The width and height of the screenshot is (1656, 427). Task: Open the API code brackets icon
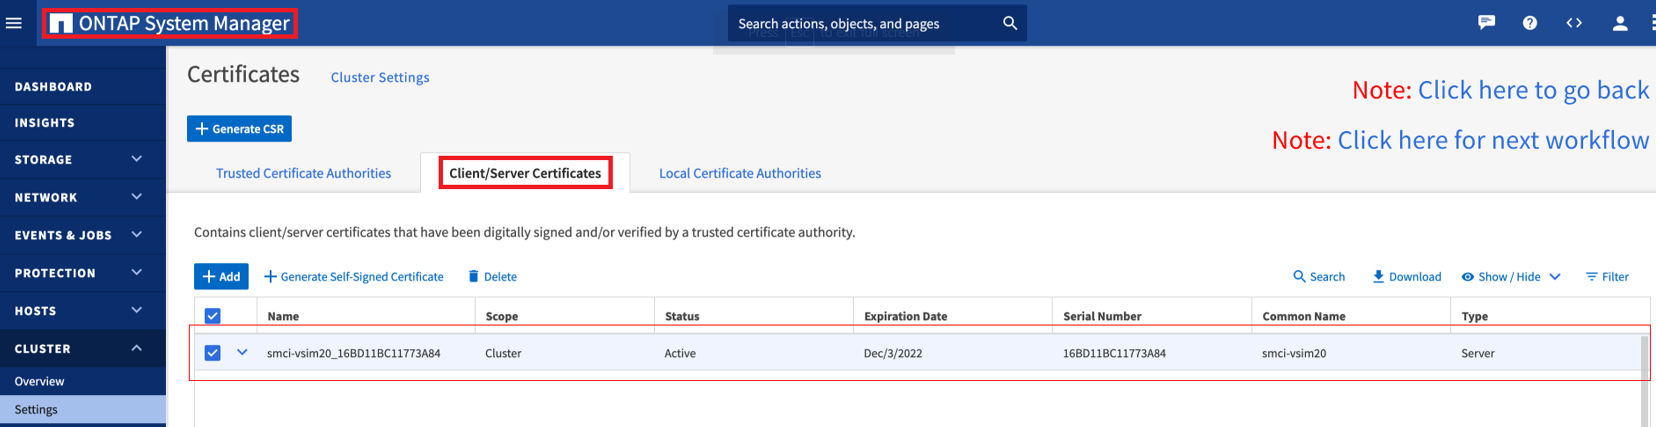point(1573,23)
